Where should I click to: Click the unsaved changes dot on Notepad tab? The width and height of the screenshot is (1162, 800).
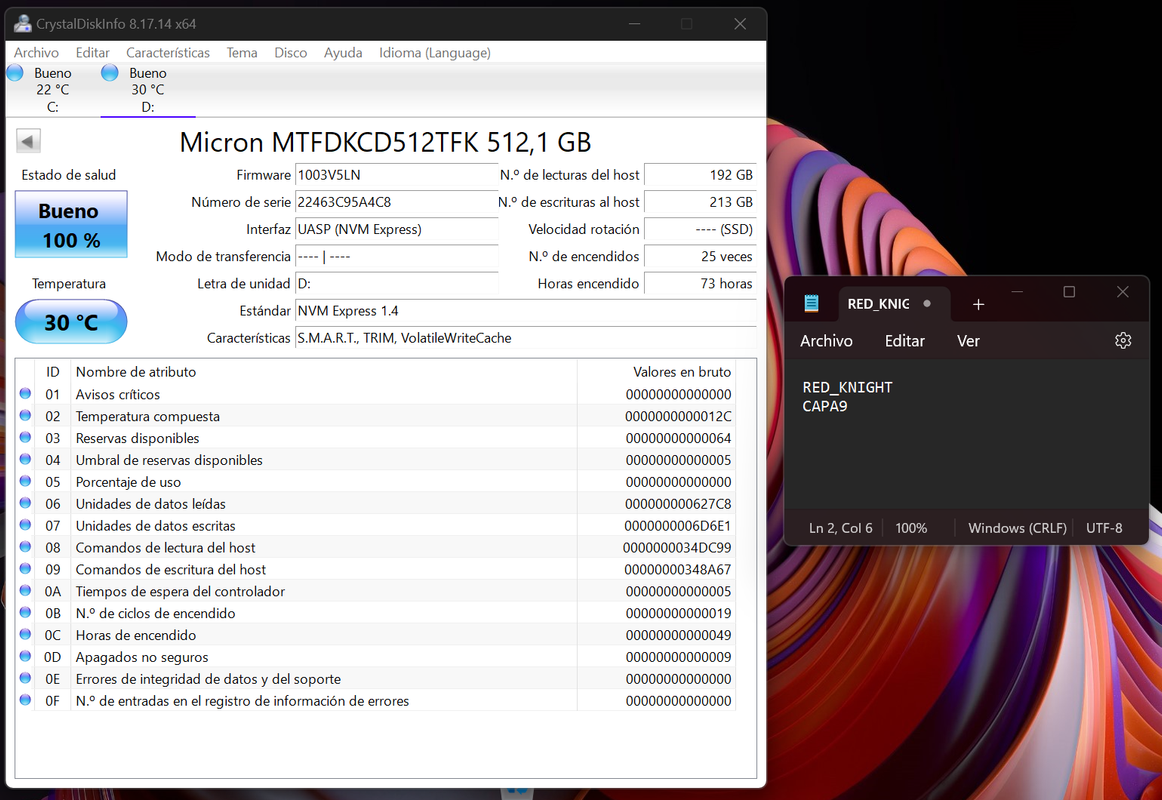(x=926, y=304)
